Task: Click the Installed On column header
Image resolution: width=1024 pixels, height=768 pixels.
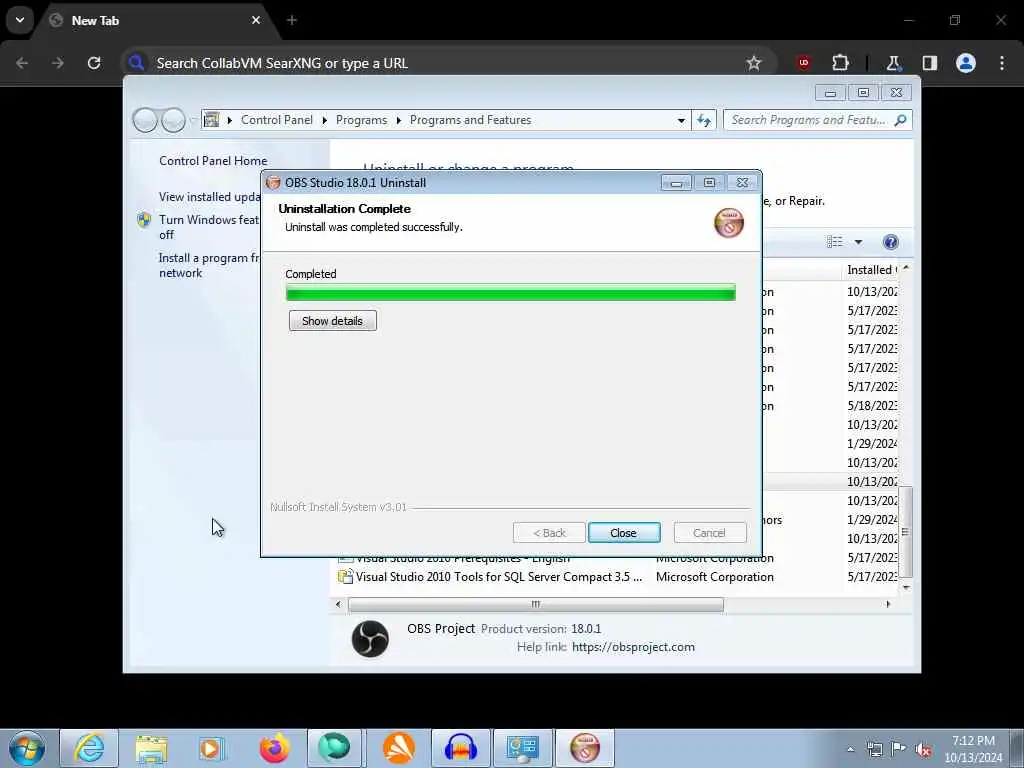Action: coord(871,270)
